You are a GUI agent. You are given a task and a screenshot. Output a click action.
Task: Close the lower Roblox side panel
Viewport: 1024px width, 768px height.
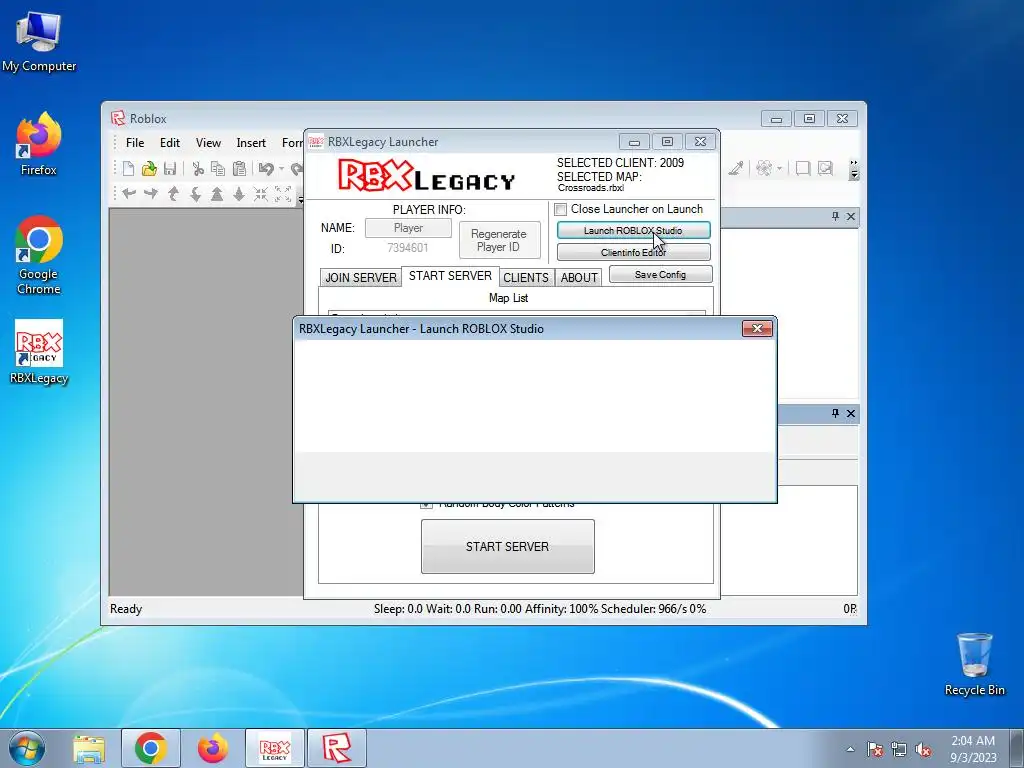[851, 413]
